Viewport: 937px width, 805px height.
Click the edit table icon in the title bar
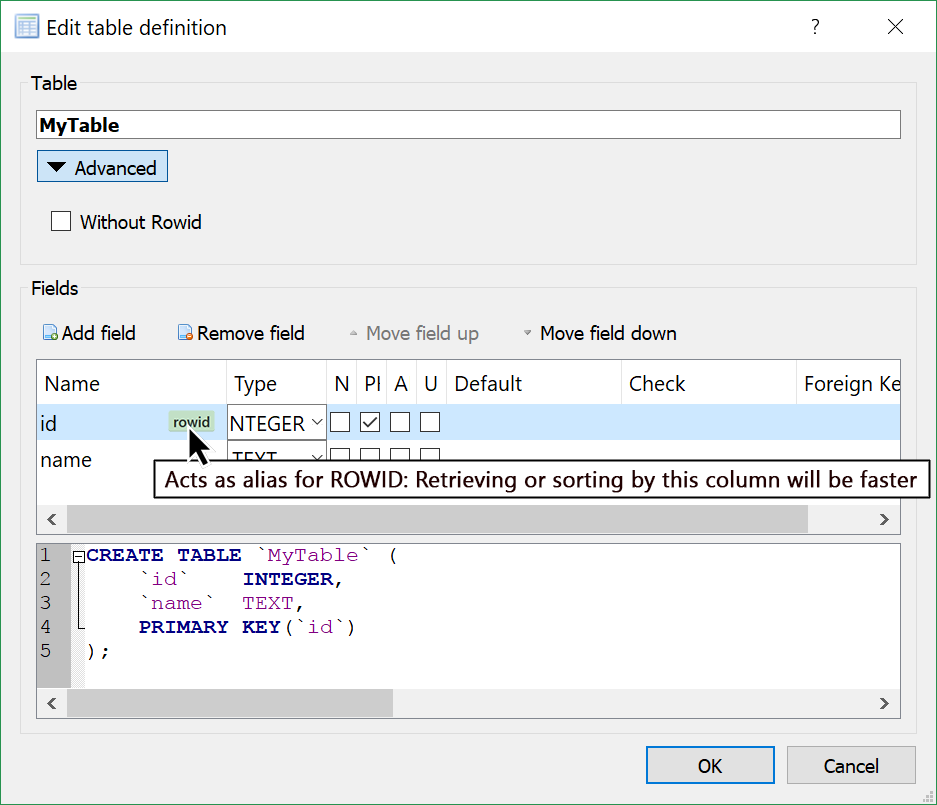[x=26, y=24]
